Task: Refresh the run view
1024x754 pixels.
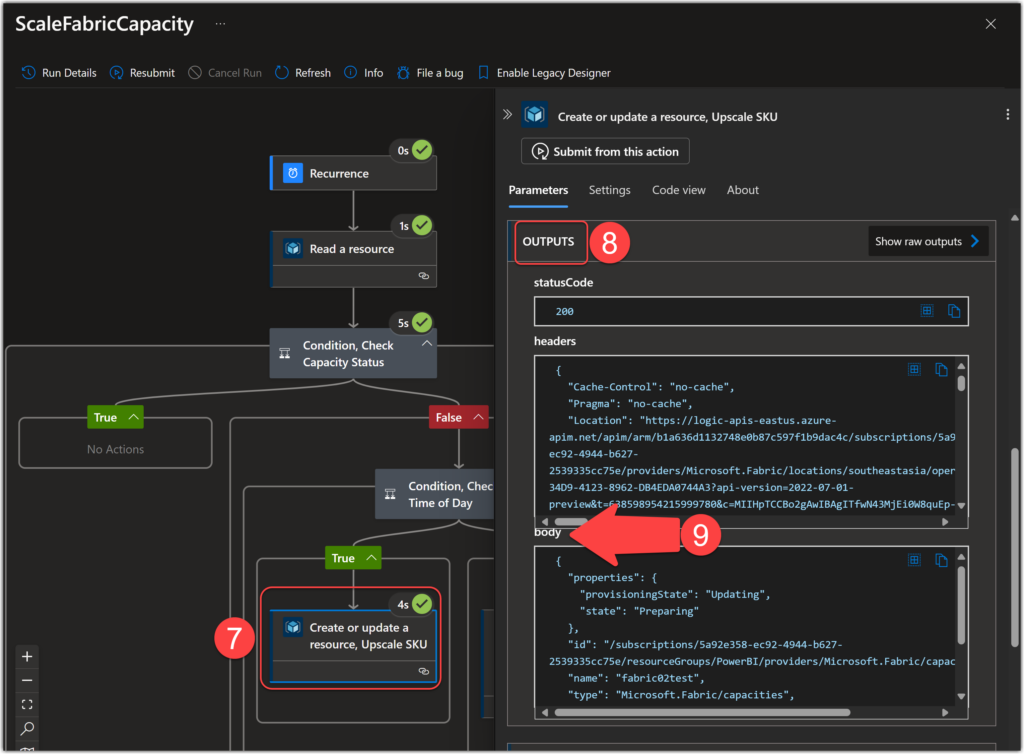Action: (x=302, y=72)
